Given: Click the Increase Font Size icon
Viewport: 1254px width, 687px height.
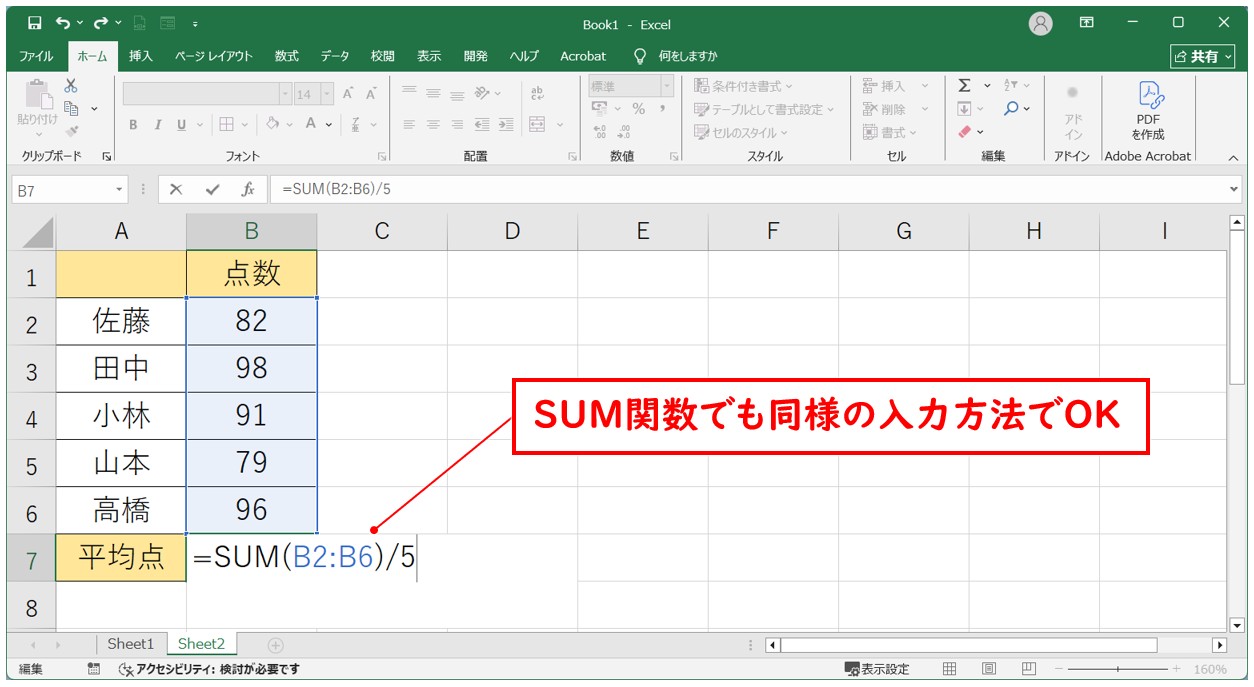Looking at the screenshot, I should pyautogui.click(x=348, y=94).
